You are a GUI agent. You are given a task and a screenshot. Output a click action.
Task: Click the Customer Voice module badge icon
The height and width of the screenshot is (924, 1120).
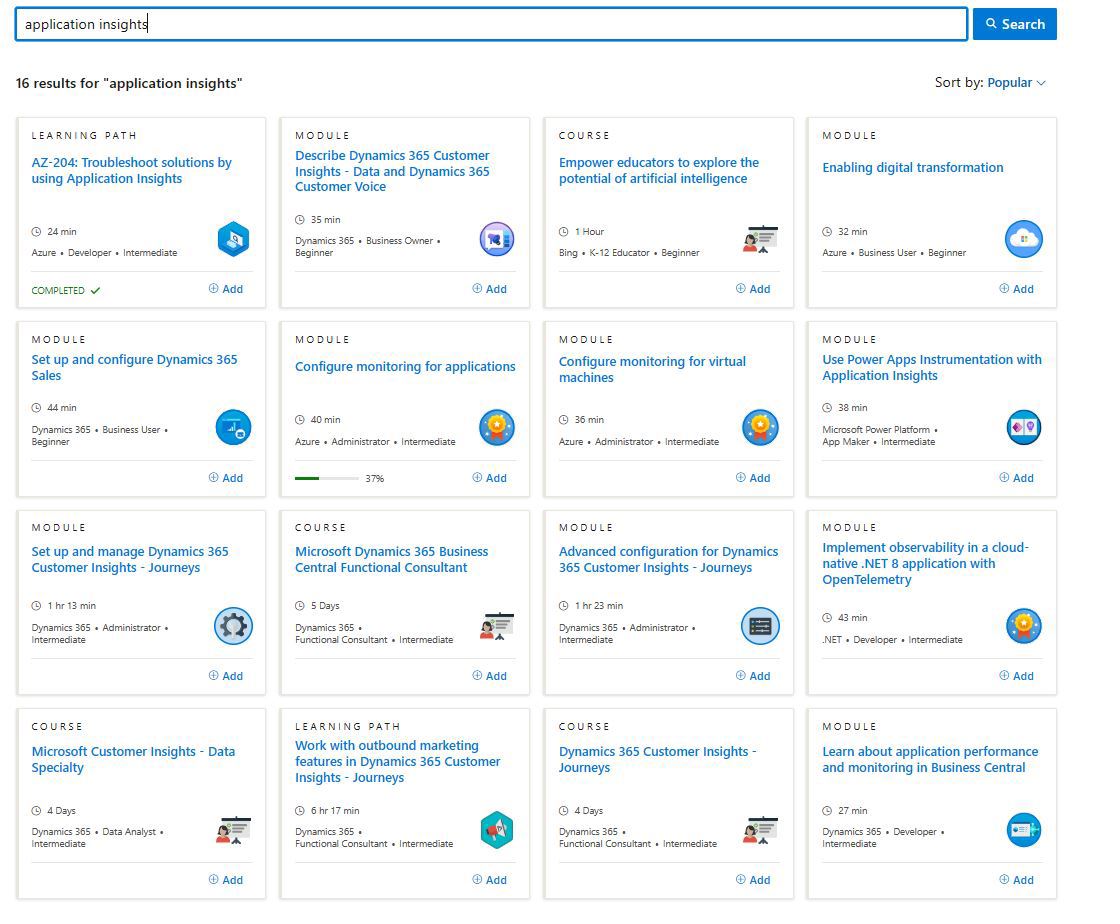pyautogui.click(x=496, y=239)
